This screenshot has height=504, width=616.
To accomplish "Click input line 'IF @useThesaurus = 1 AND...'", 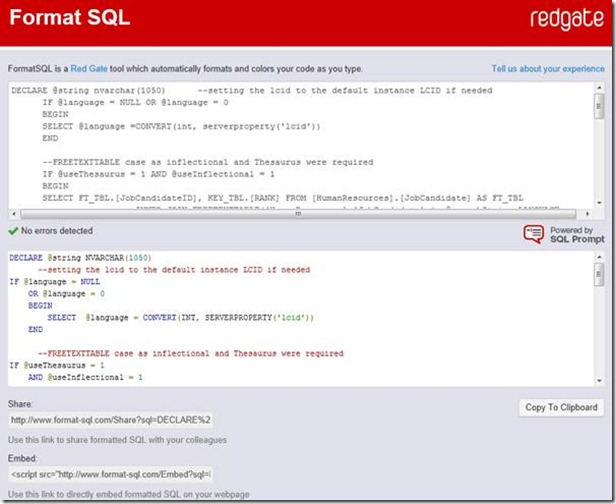I will point(158,174).
